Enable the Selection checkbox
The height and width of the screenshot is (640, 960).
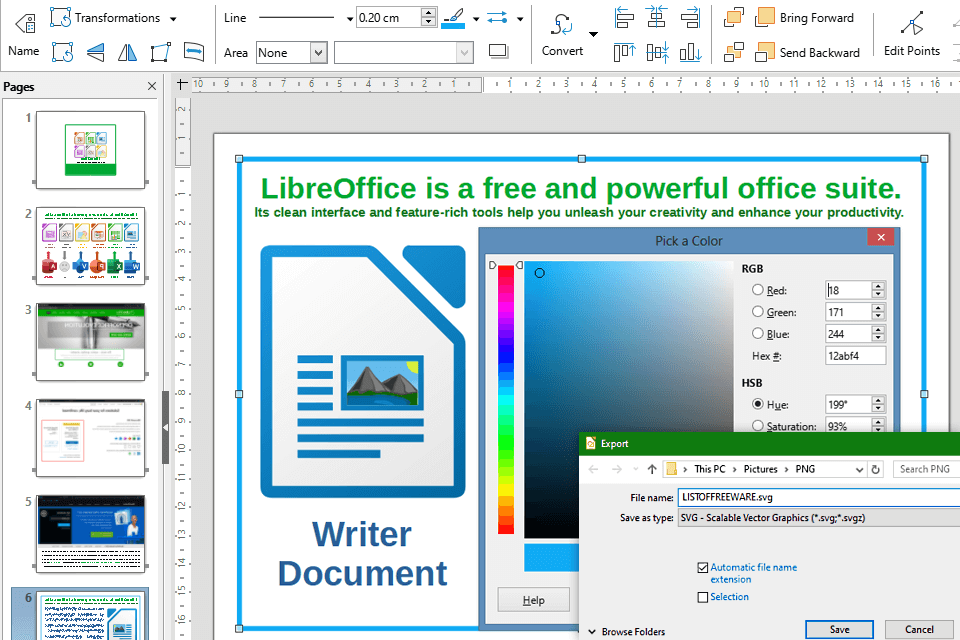click(703, 597)
